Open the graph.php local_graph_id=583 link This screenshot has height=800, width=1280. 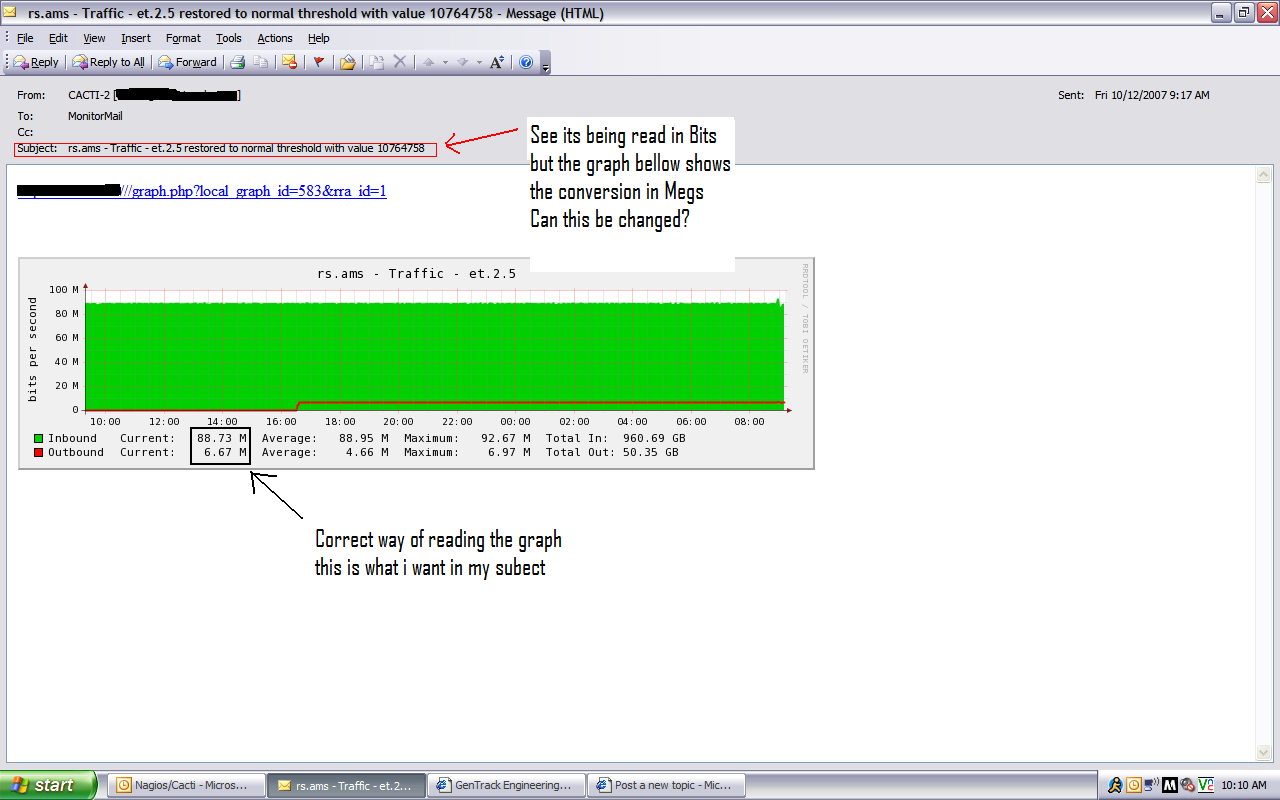click(x=202, y=191)
